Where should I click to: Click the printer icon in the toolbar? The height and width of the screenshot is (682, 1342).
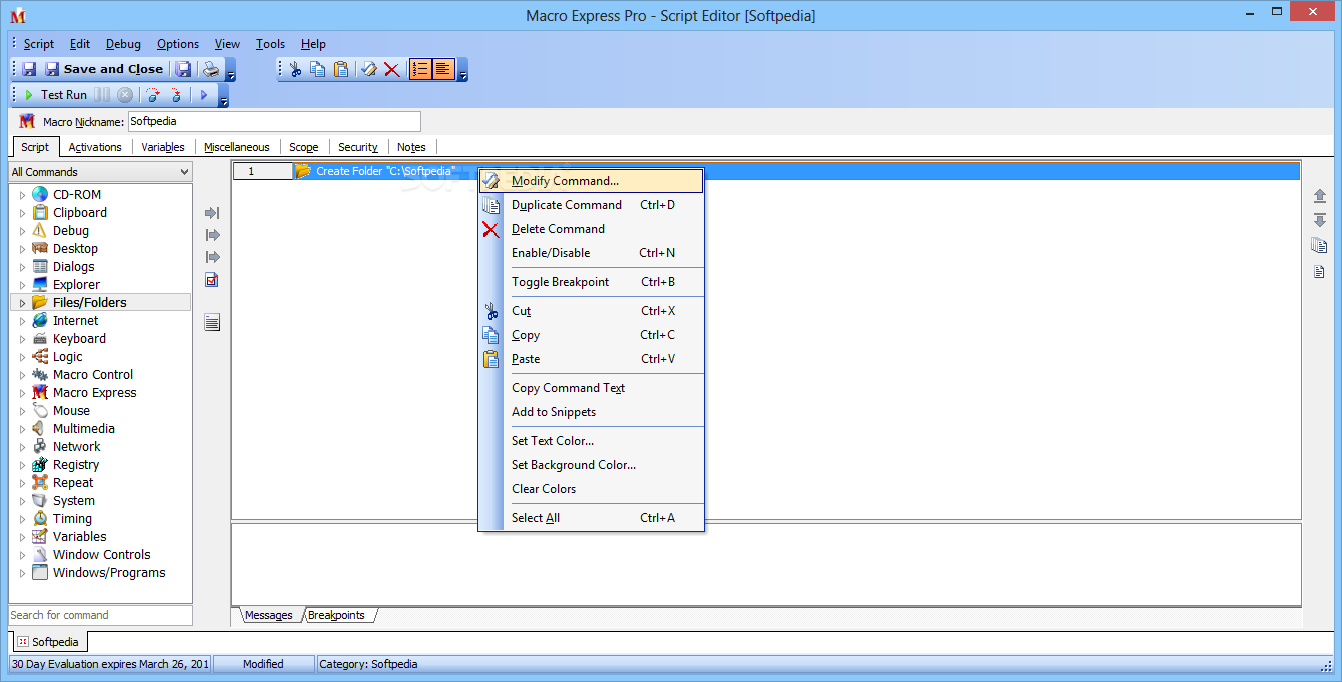211,69
